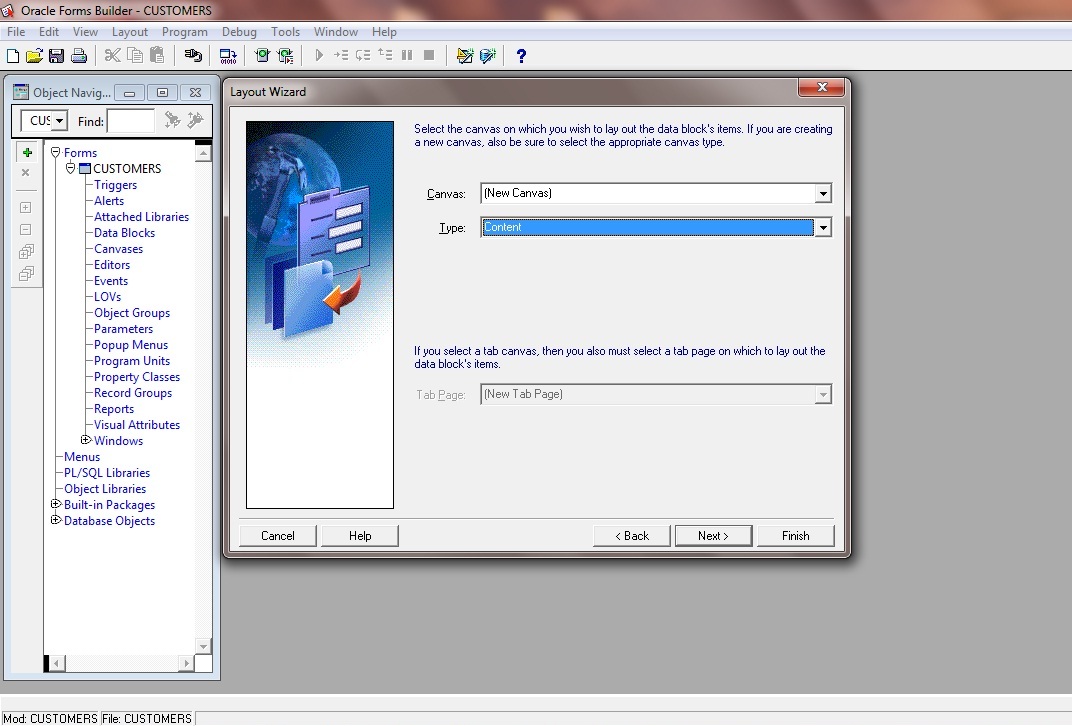Viewport: 1072px width, 726px height.
Task: Select Data Blocks in the navigator tree
Action: click(124, 233)
